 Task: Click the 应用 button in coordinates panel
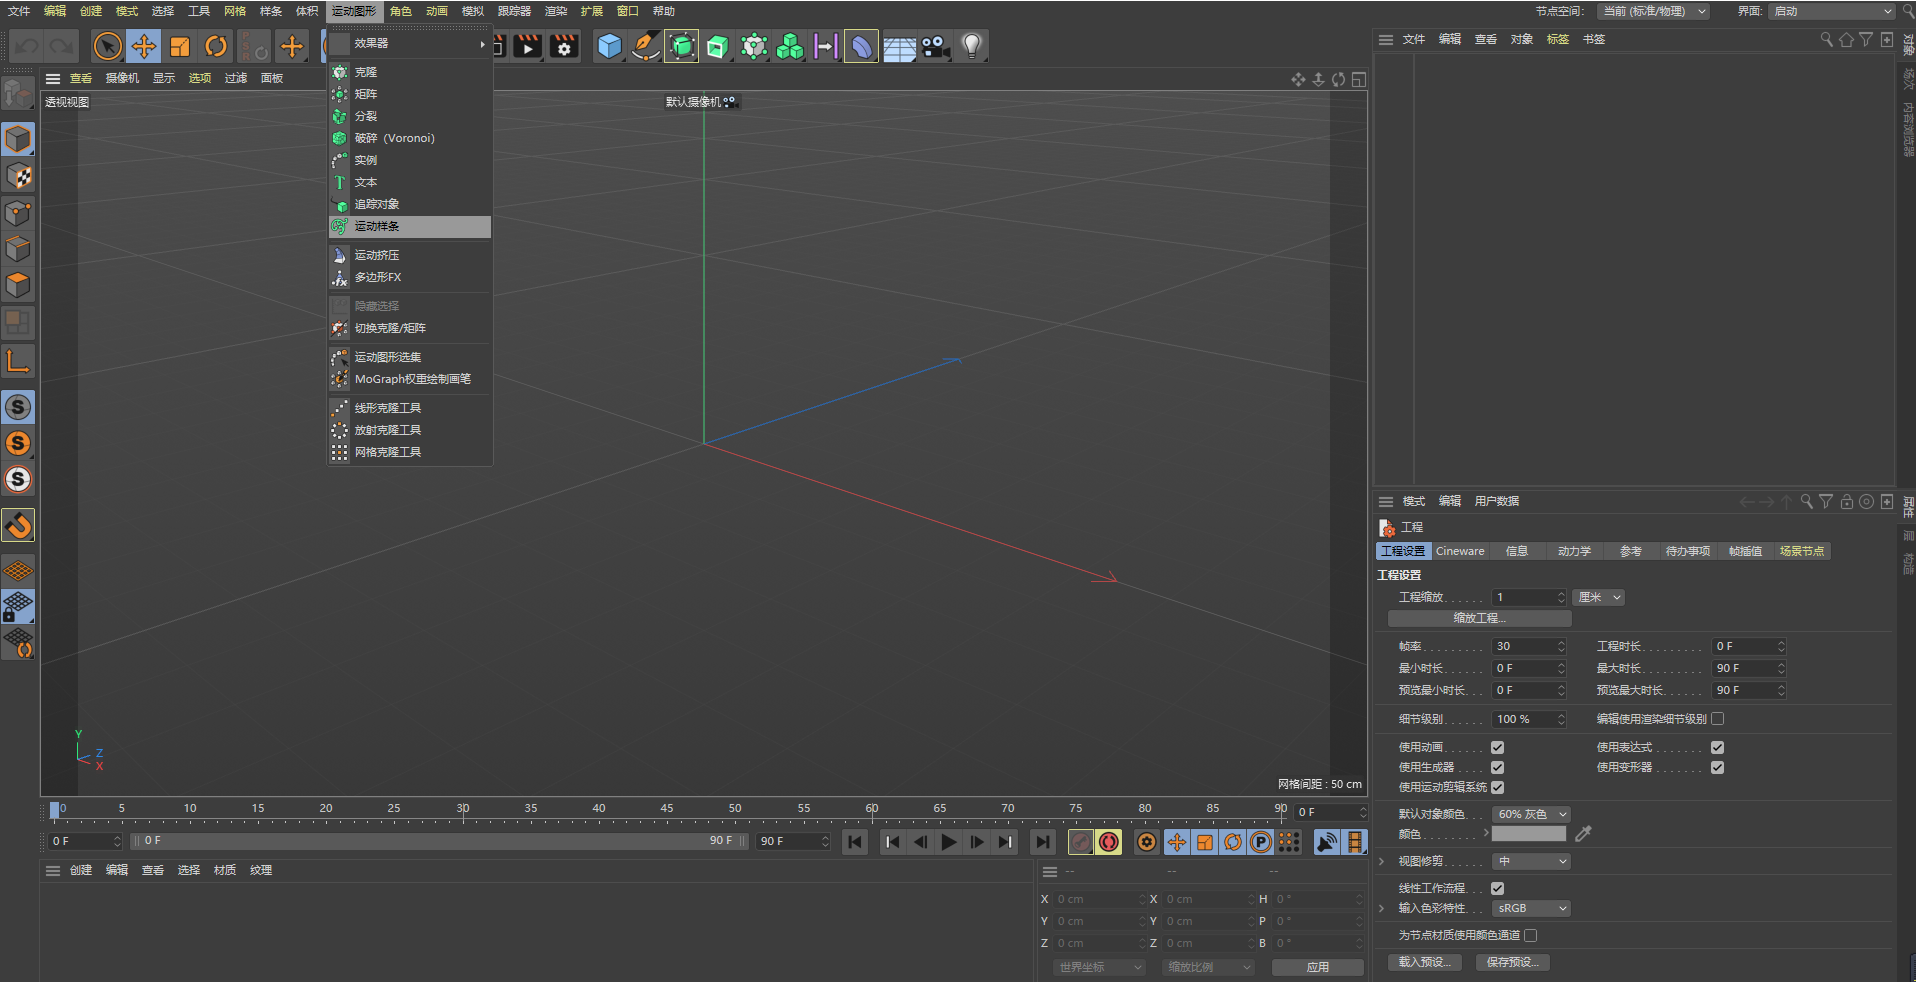pyautogui.click(x=1317, y=967)
